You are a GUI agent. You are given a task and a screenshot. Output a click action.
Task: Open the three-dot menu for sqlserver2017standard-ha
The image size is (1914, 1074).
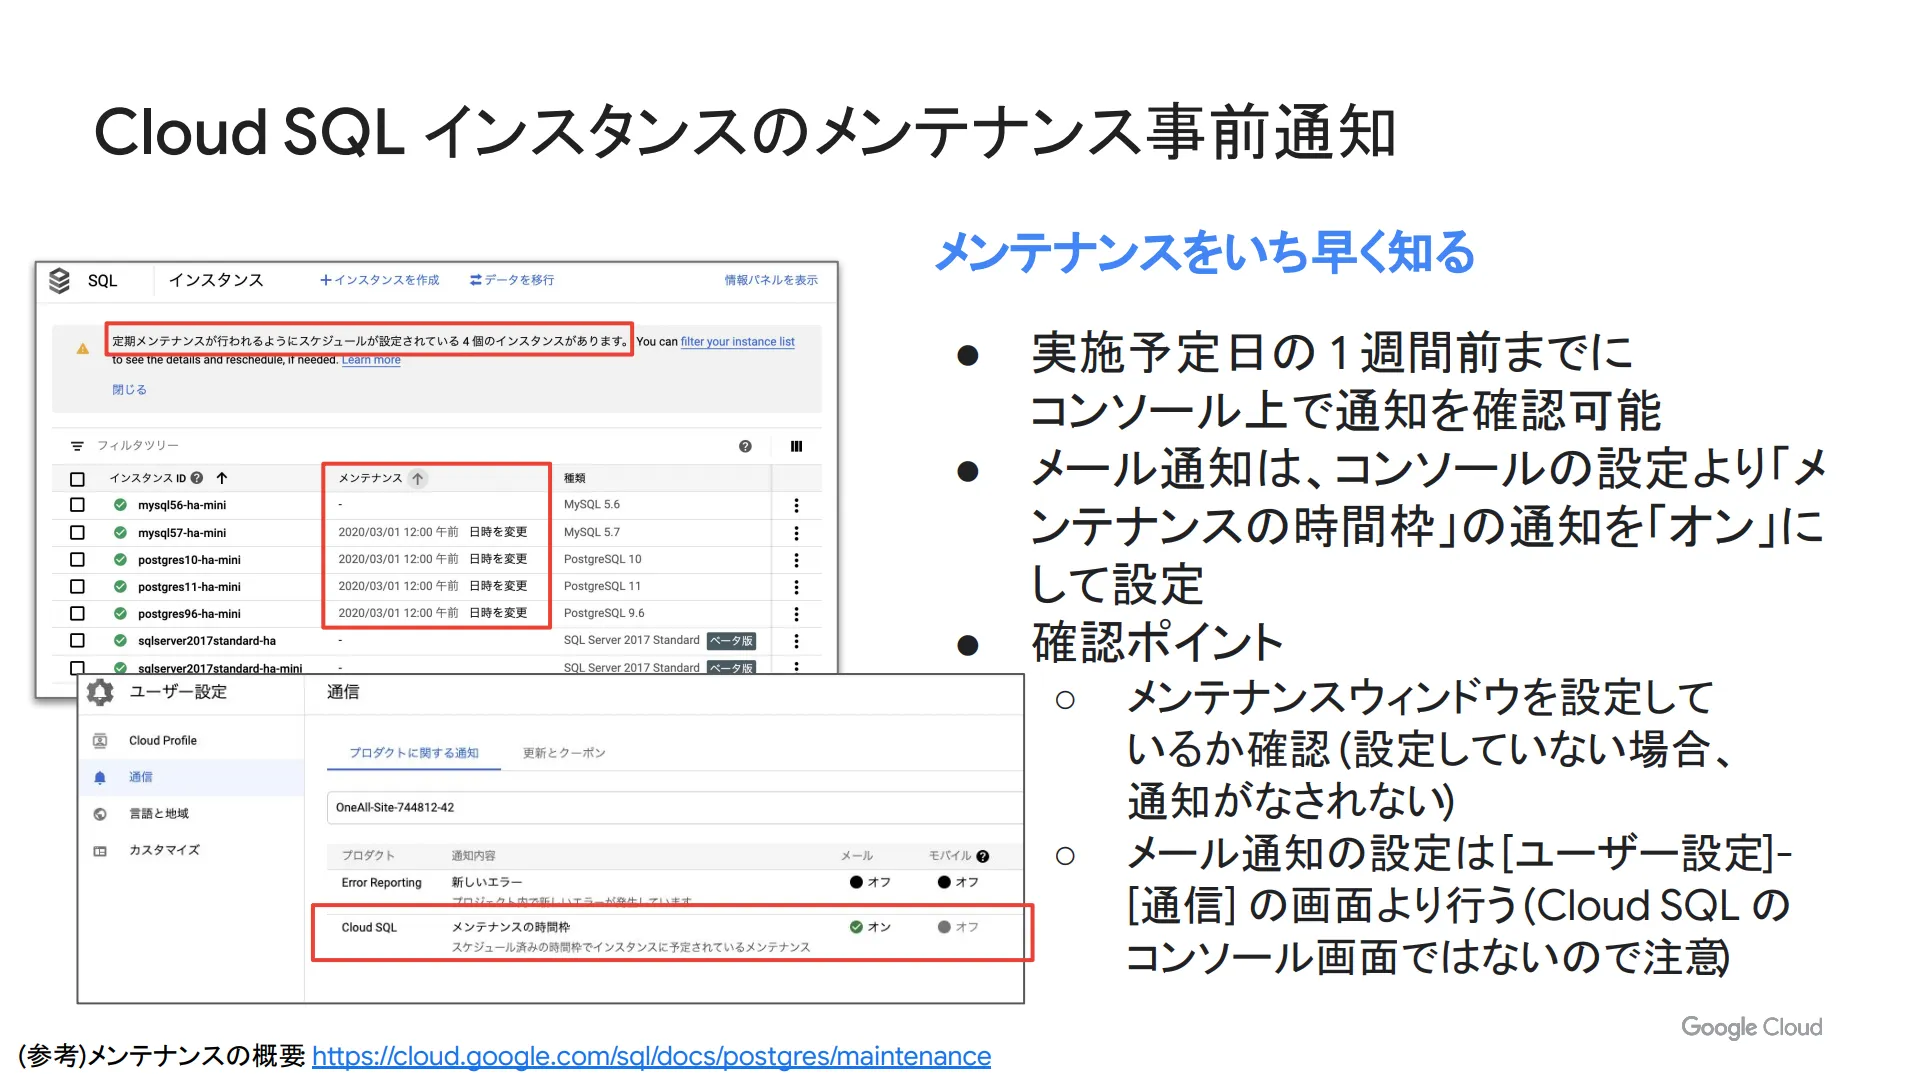[x=796, y=641]
